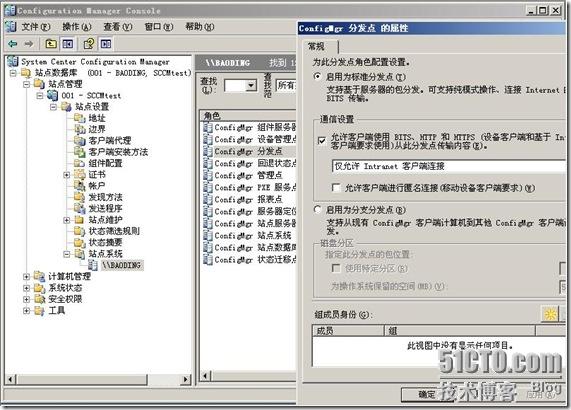Expand the 安全权限 tree node

click(x=27, y=299)
